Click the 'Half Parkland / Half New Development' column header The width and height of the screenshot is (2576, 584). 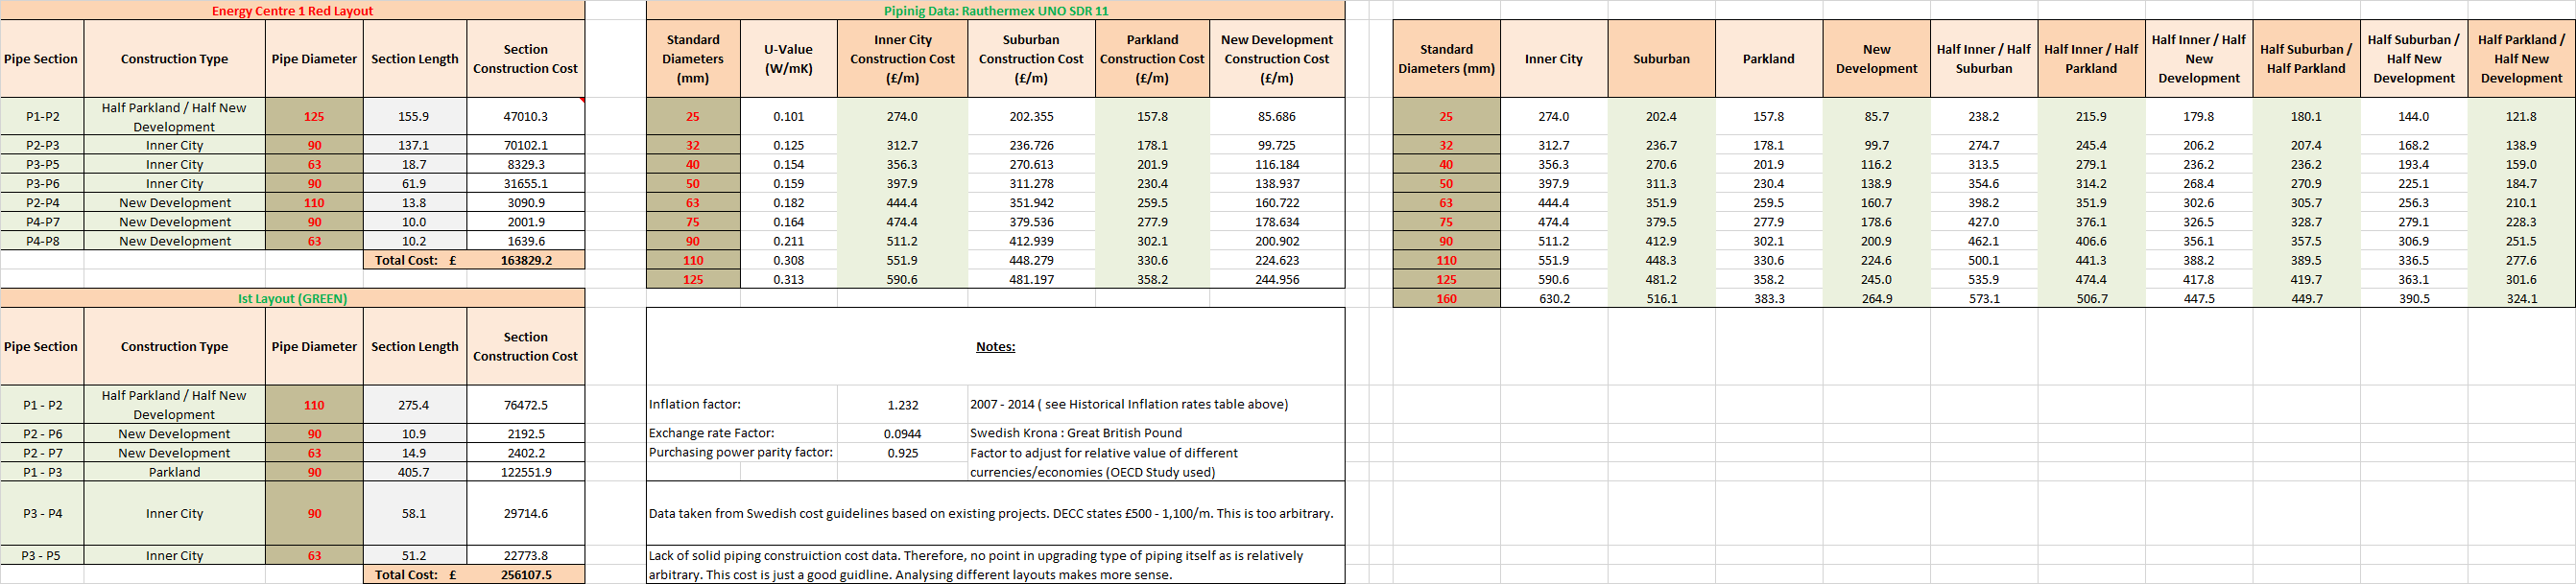(x=2521, y=59)
